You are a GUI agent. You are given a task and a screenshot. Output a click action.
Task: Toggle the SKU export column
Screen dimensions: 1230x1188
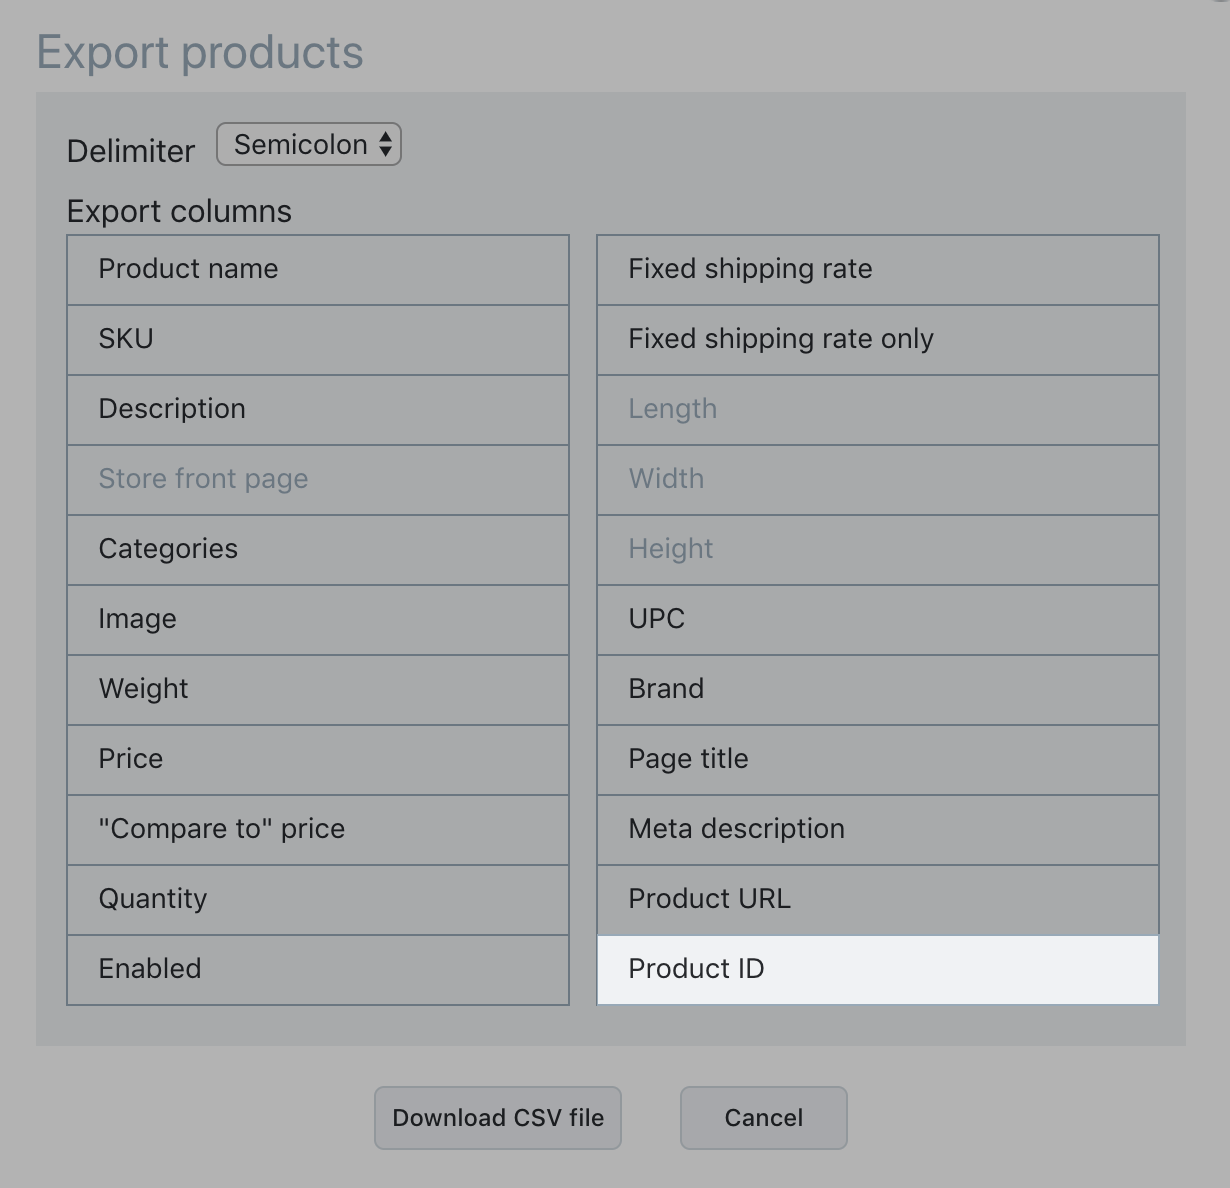click(x=318, y=340)
